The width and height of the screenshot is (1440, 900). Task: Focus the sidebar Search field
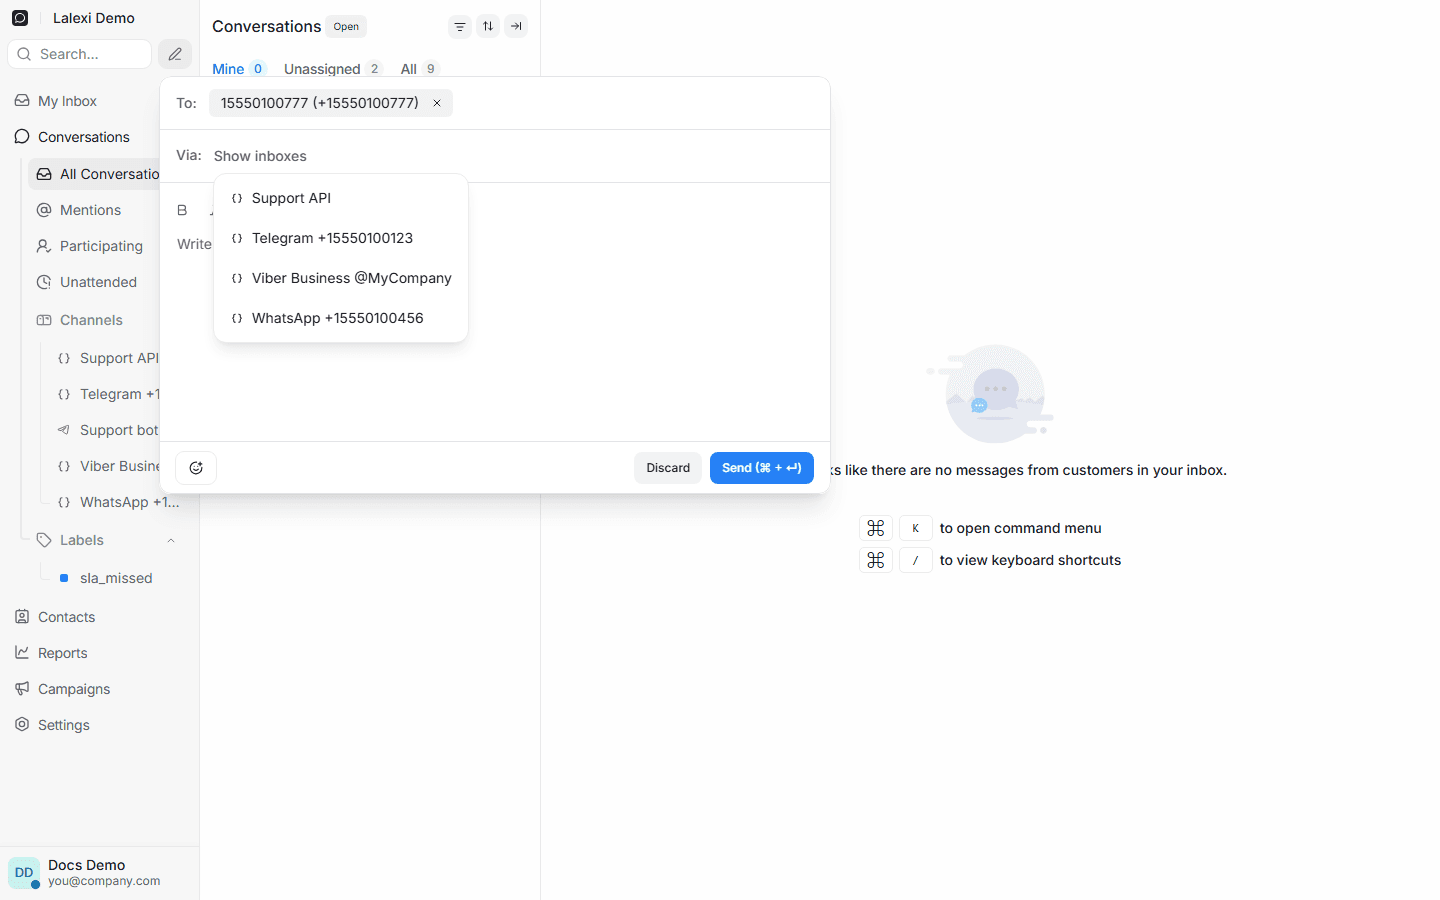click(x=80, y=54)
